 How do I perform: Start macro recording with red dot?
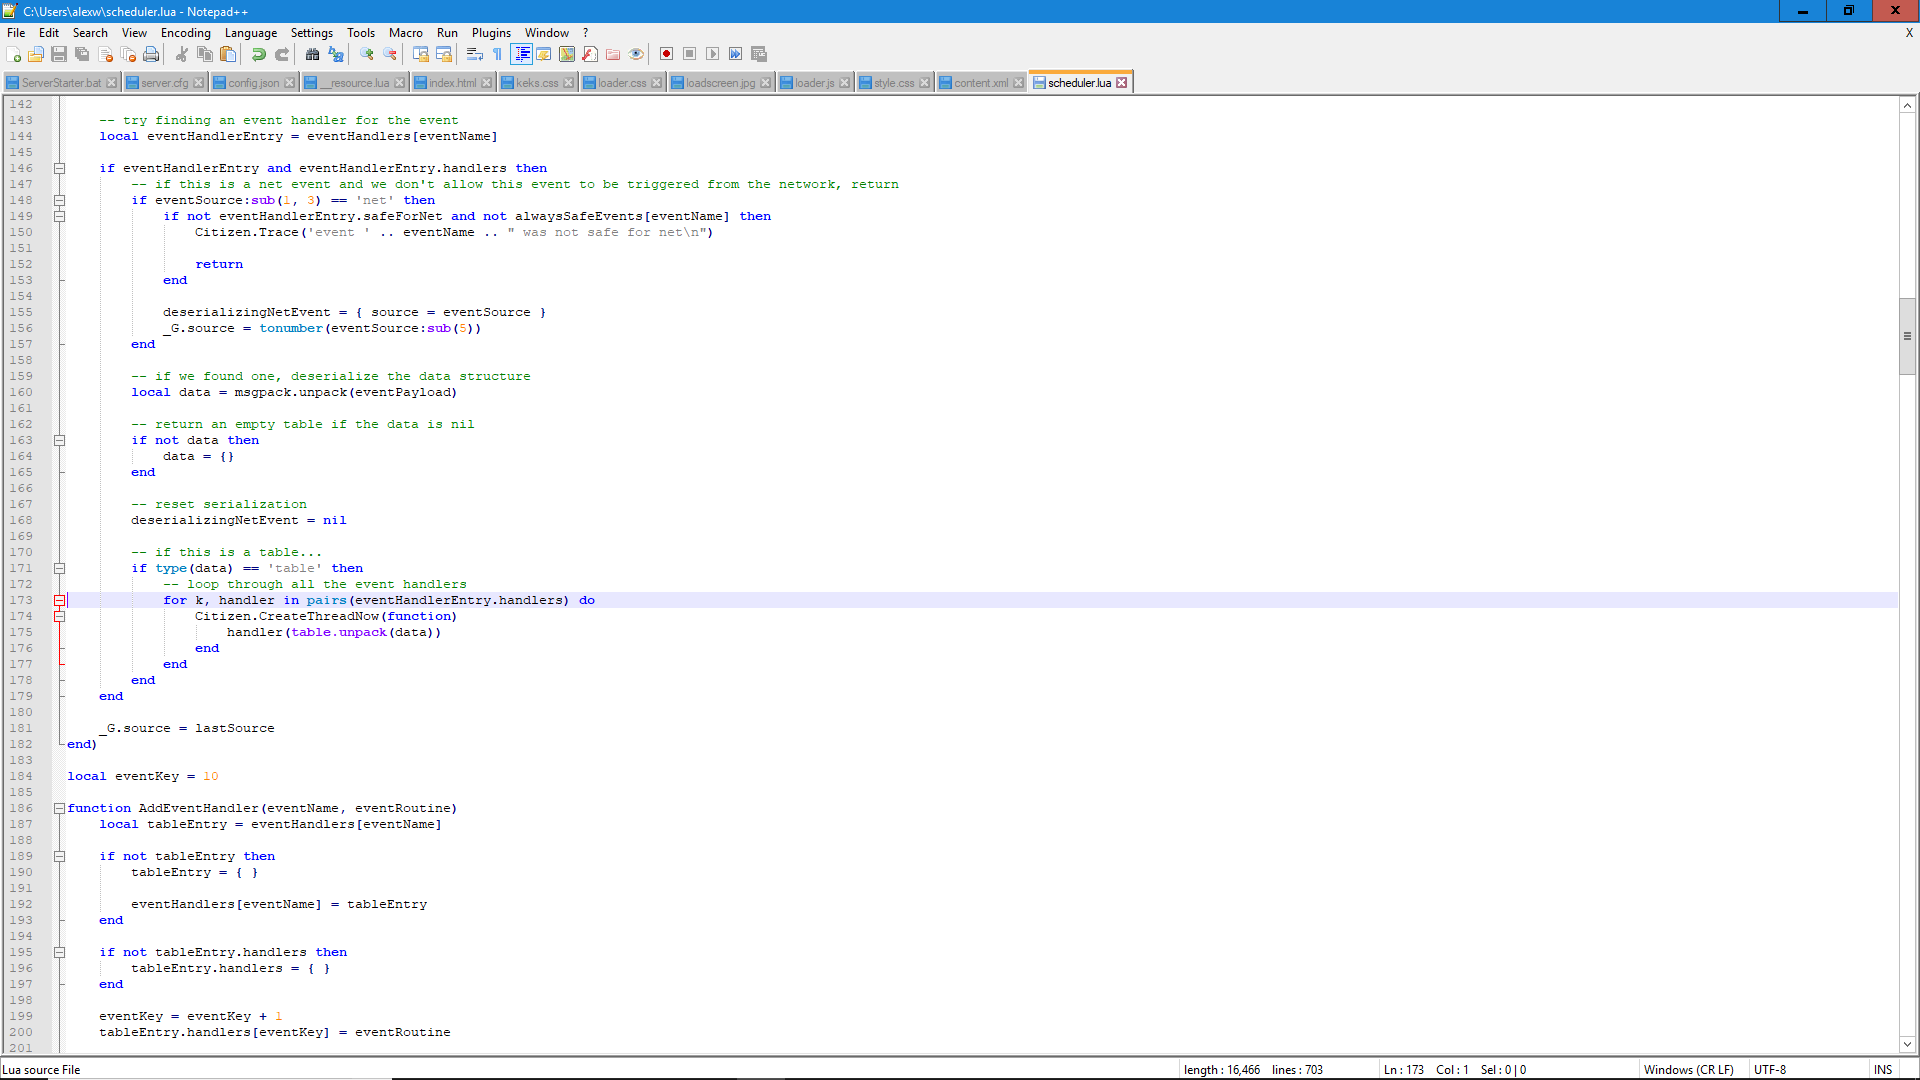(x=667, y=54)
